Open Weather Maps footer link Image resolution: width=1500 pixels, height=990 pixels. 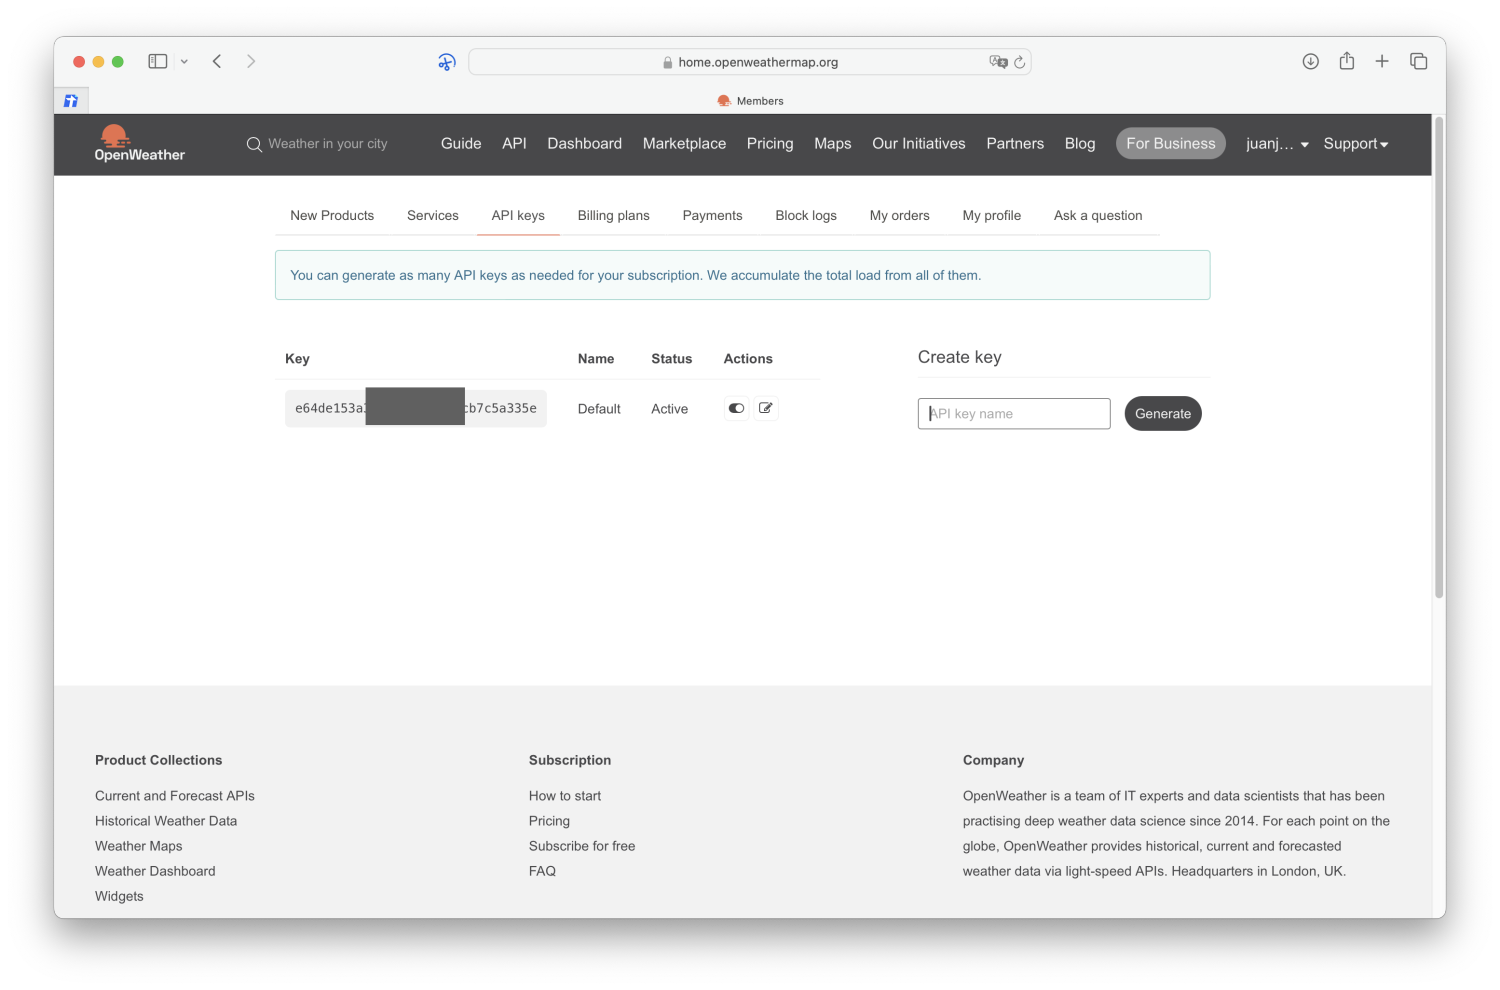139,846
